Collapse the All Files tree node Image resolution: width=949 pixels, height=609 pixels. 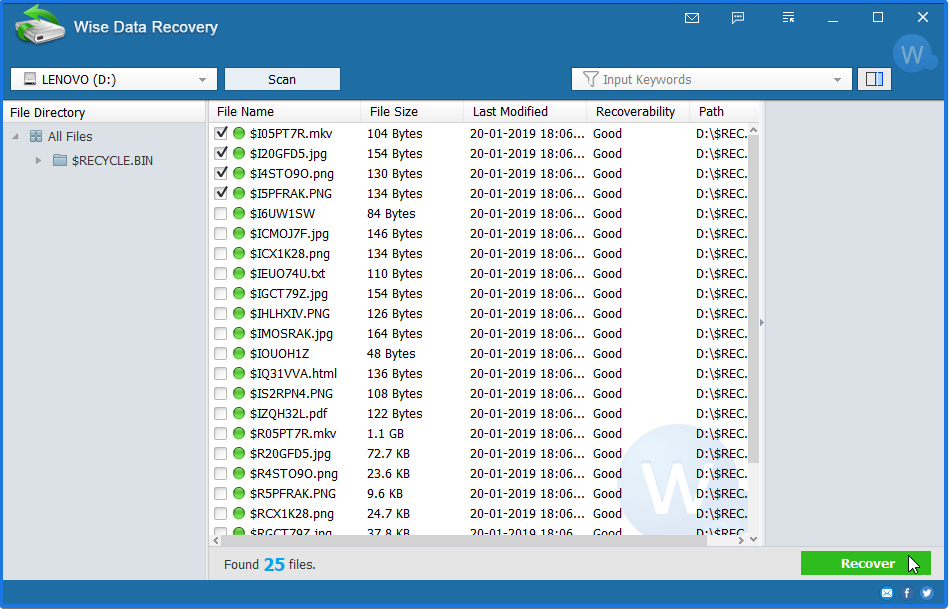point(16,137)
